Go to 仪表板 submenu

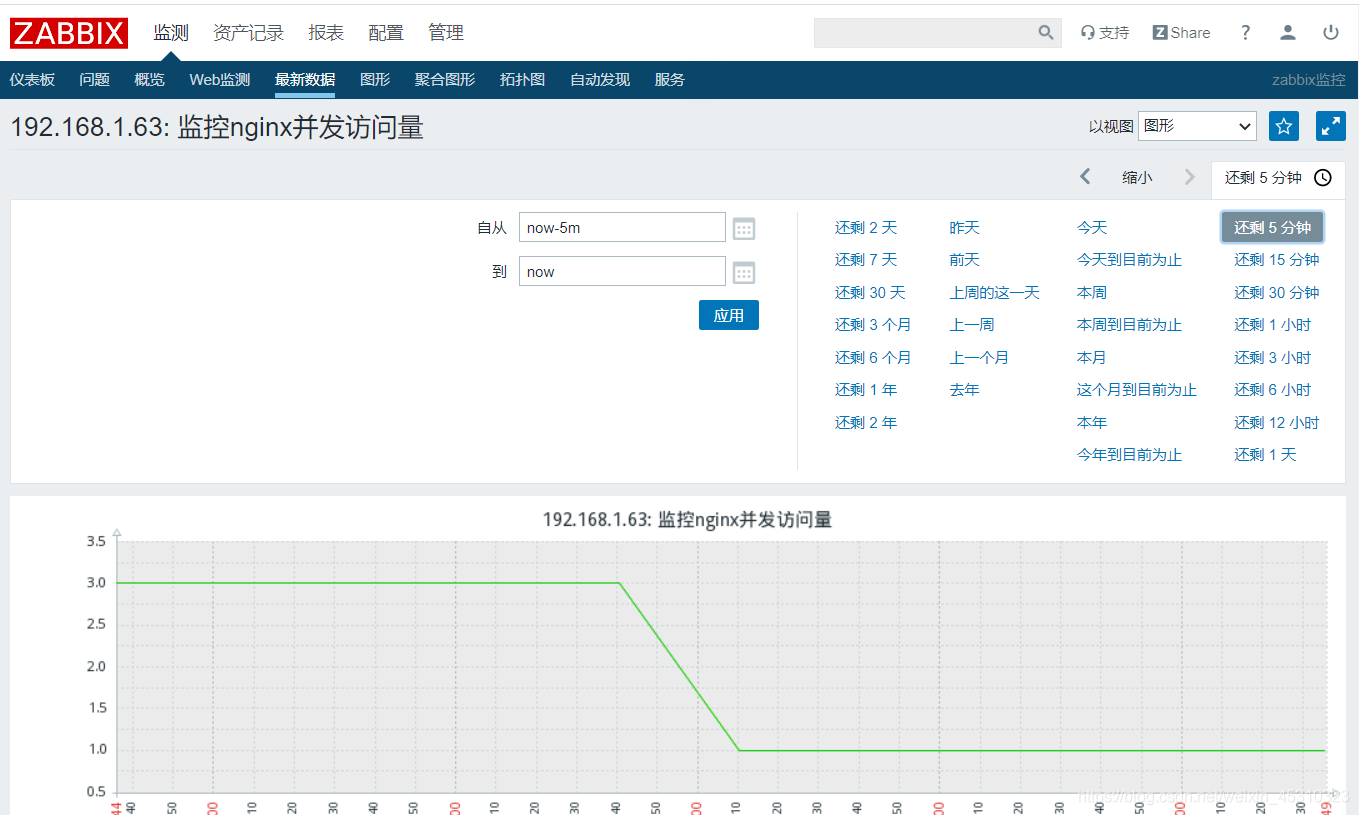[32, 80]
